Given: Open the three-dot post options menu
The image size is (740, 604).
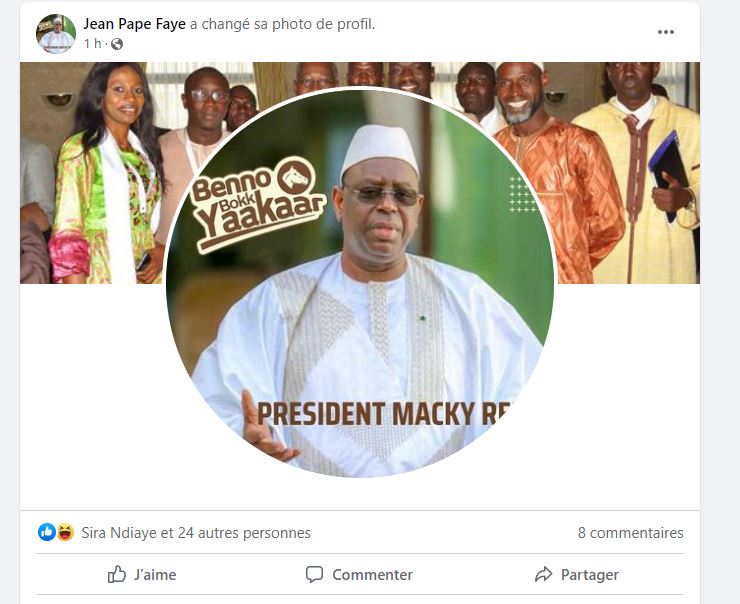Looking at the screenshot, I should 666,32.
